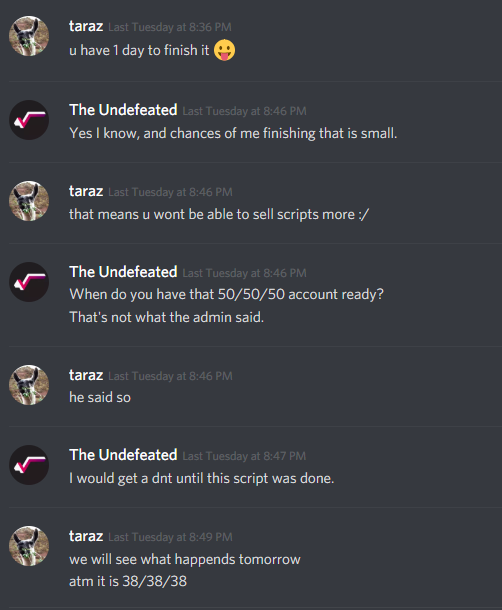
Task: Open taraz avatar next to 'he said so'
Action: 29,385
